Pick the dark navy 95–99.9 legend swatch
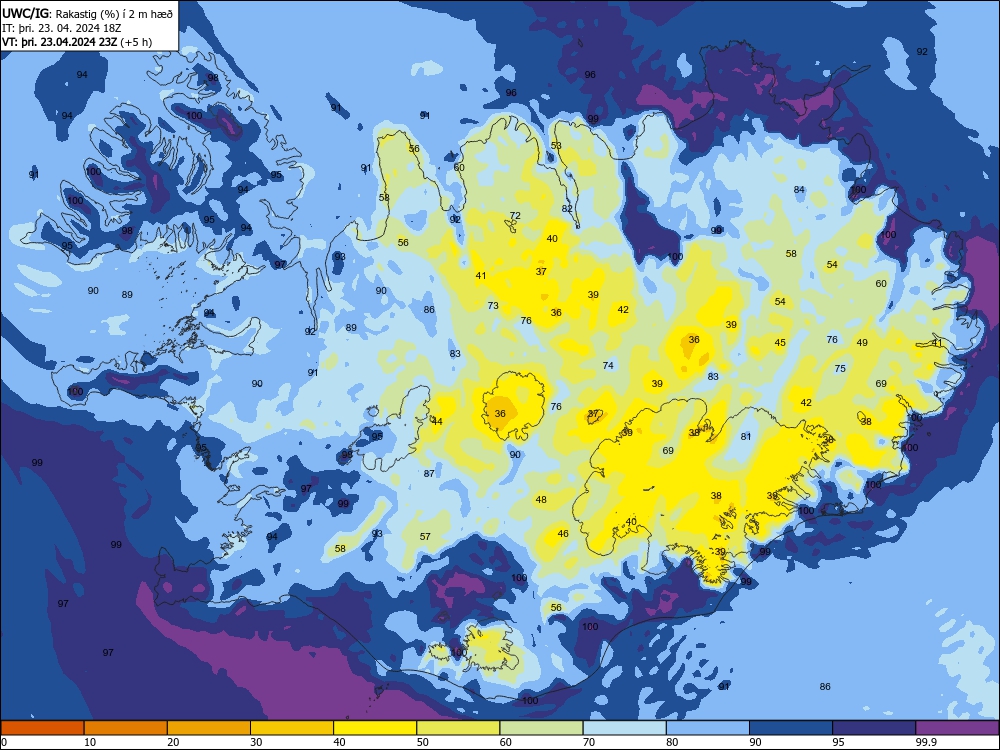The image size is (1000, 750). (x=874, y=728)
